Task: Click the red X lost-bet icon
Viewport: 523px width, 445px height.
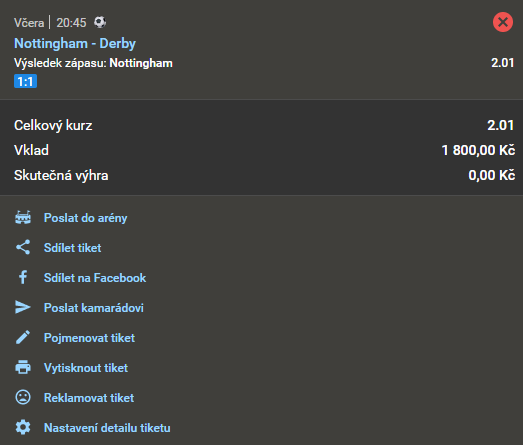Action: [x=503, y=22]
